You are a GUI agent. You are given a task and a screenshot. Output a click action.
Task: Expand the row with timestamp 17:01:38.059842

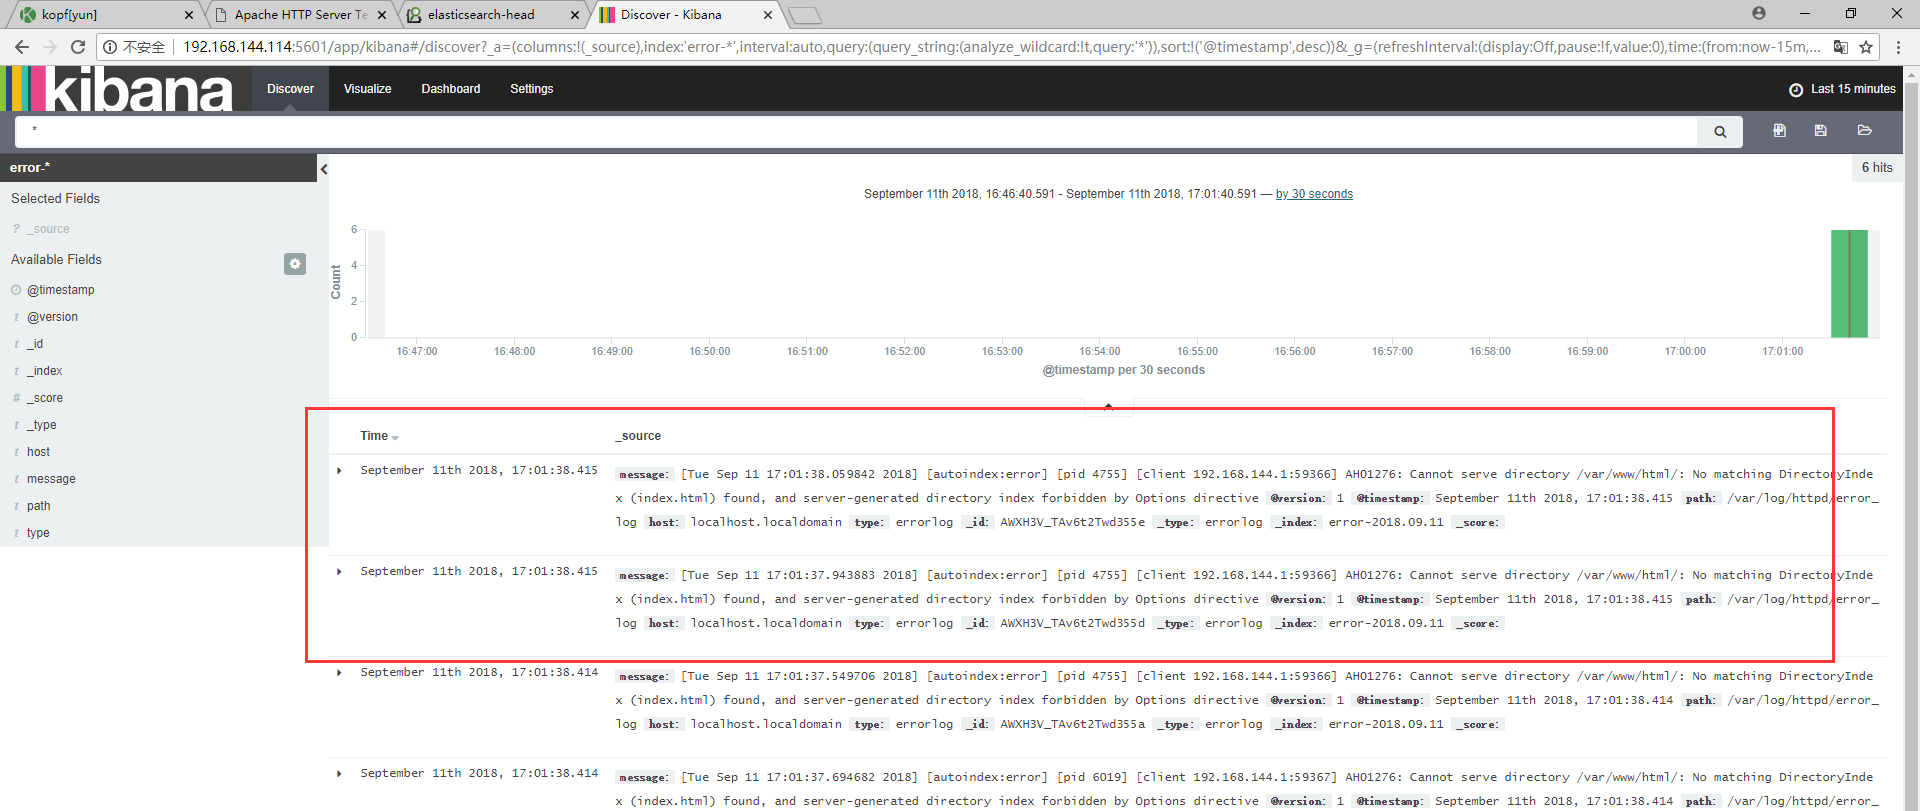(339, 470)
